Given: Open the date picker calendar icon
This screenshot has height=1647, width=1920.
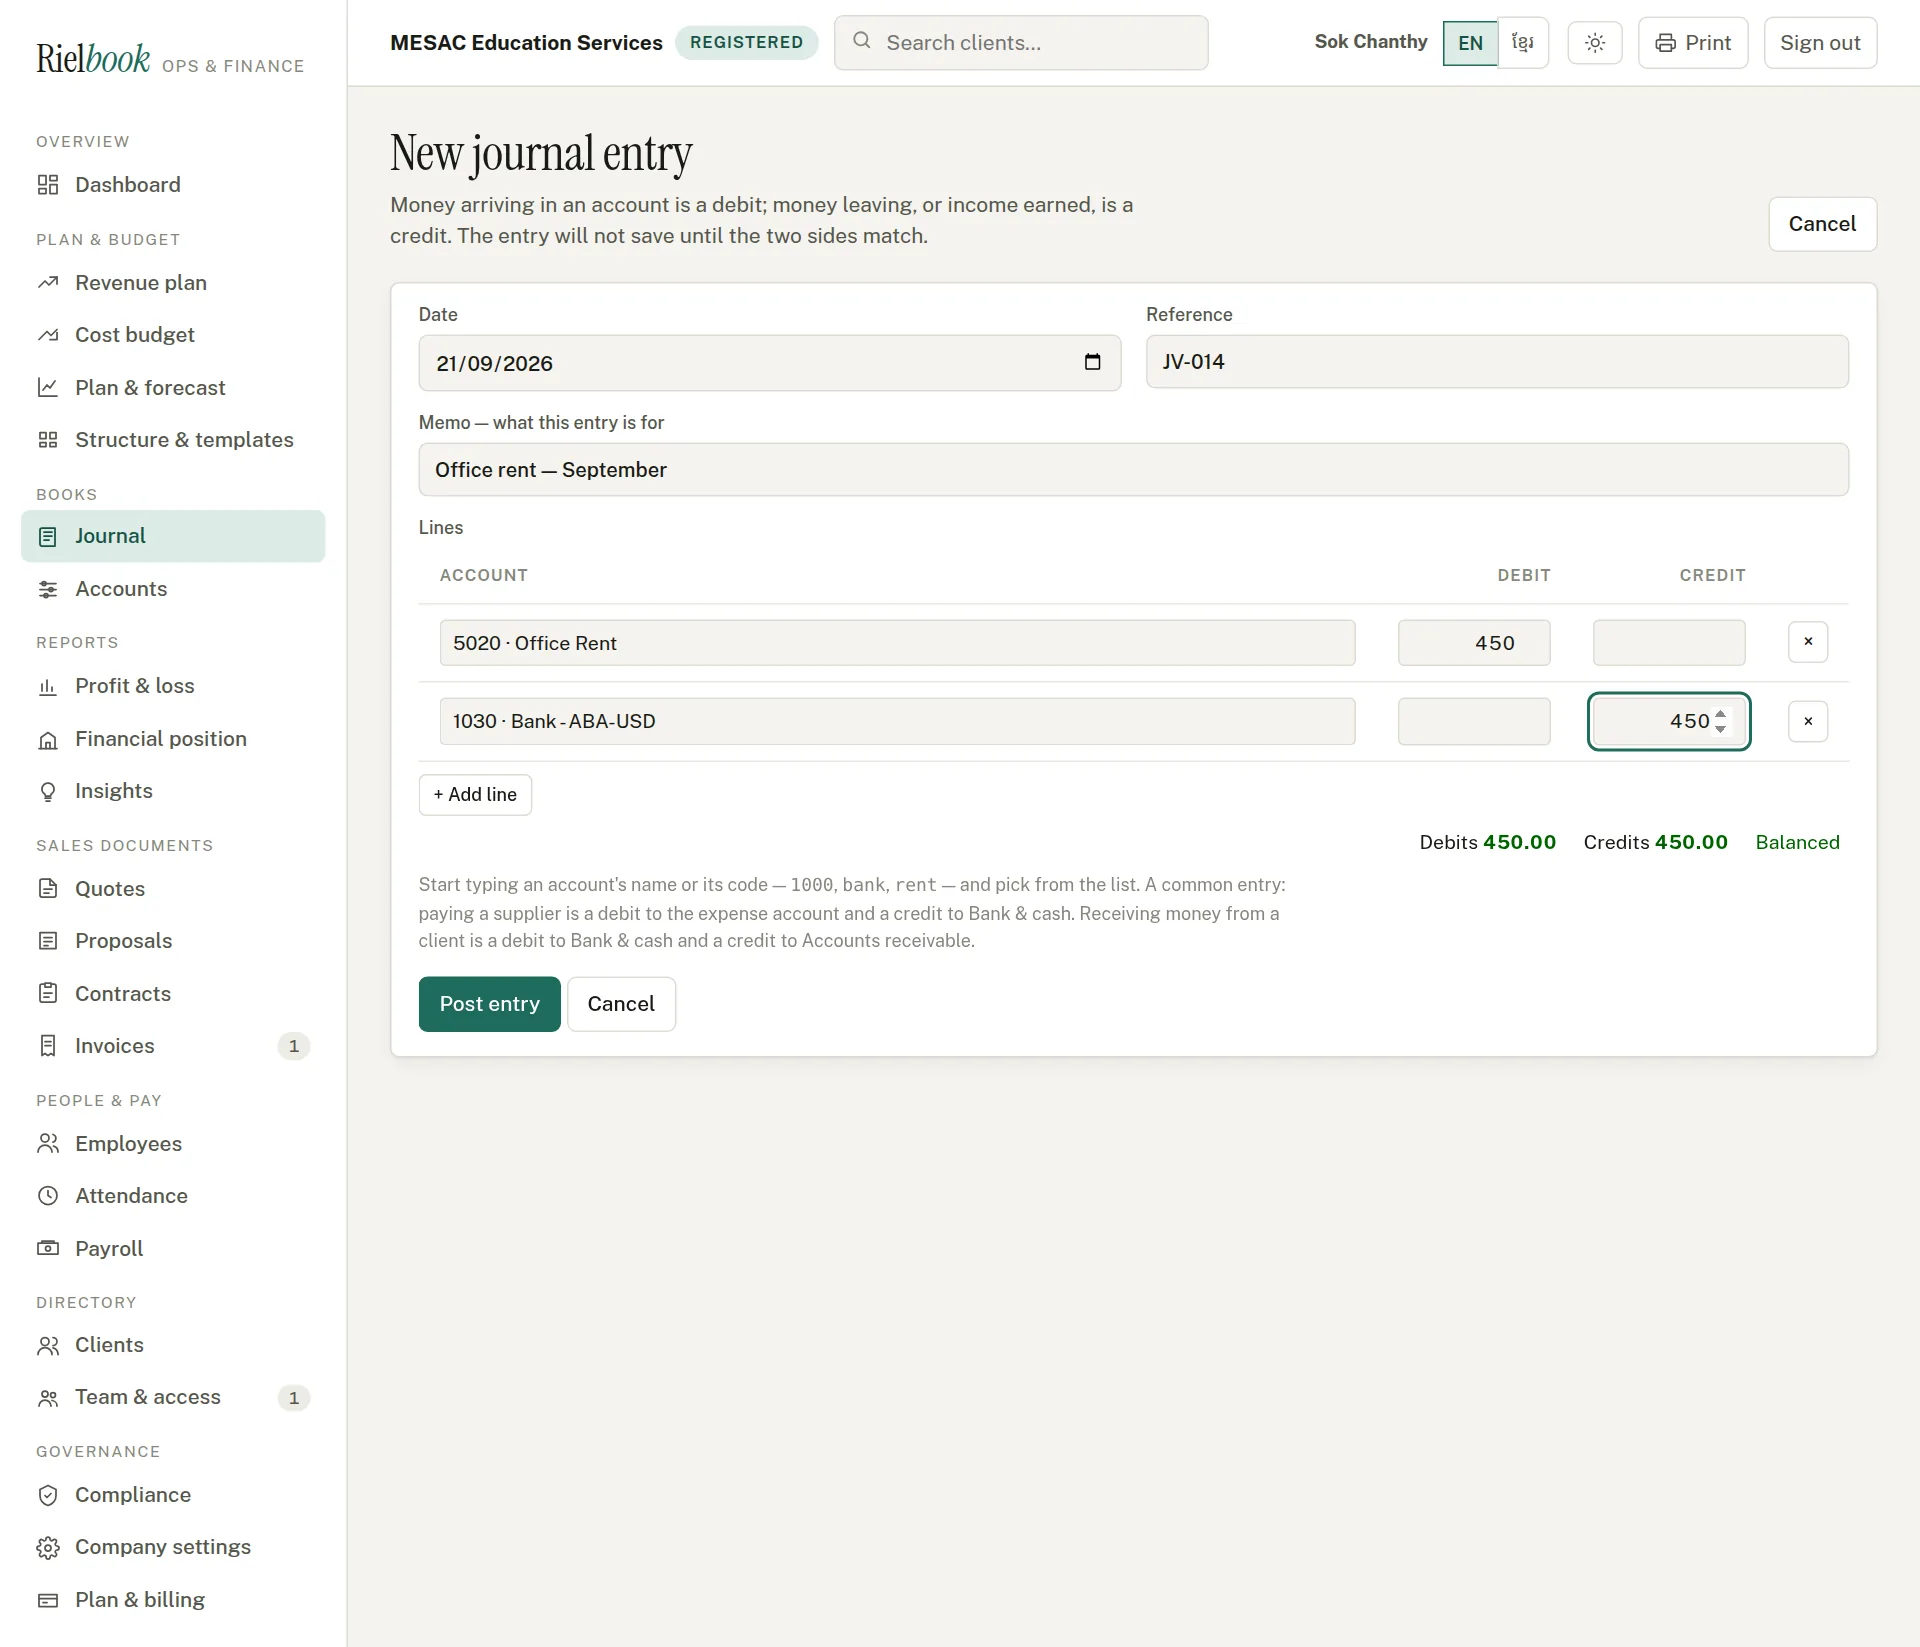Looking at the screenshot, I should pos(1092,362).
